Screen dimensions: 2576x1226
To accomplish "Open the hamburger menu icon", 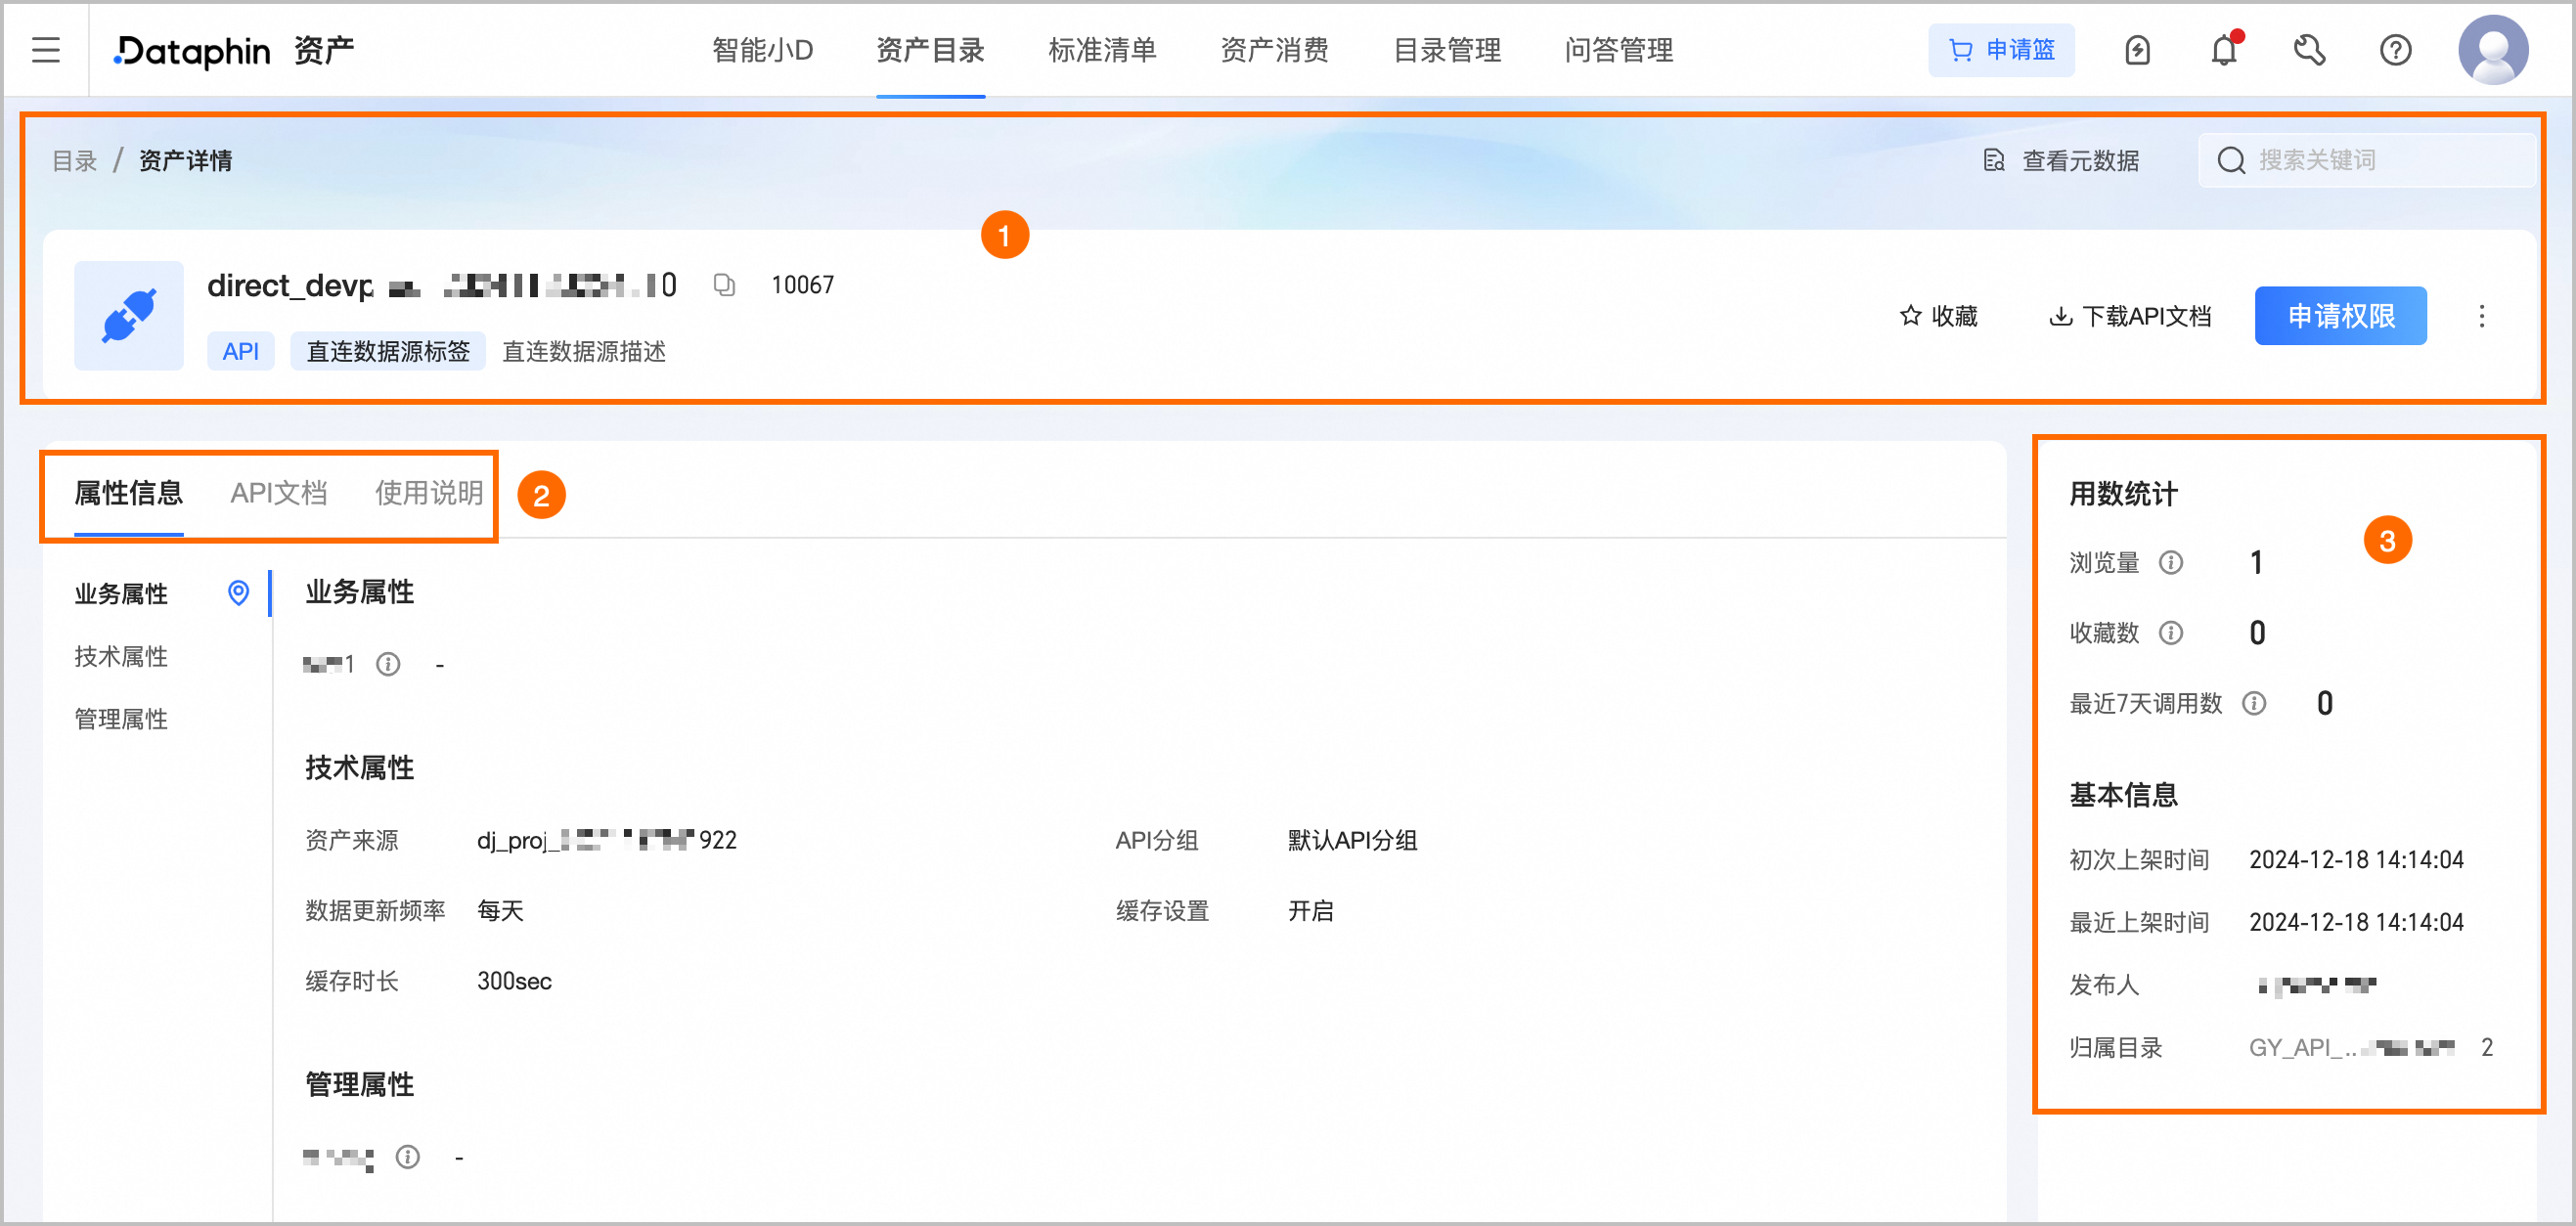I will (46, 50).
